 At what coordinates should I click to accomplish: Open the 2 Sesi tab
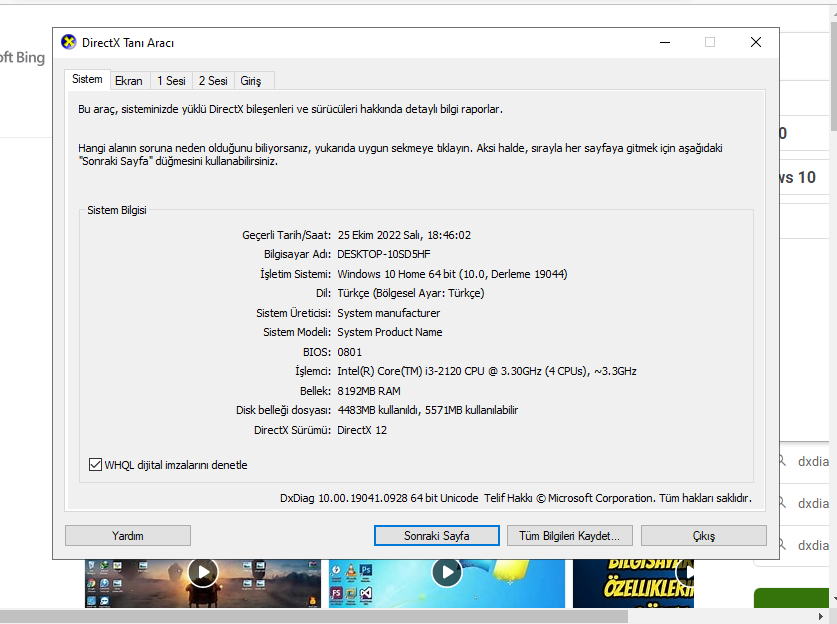coord(213,81)
